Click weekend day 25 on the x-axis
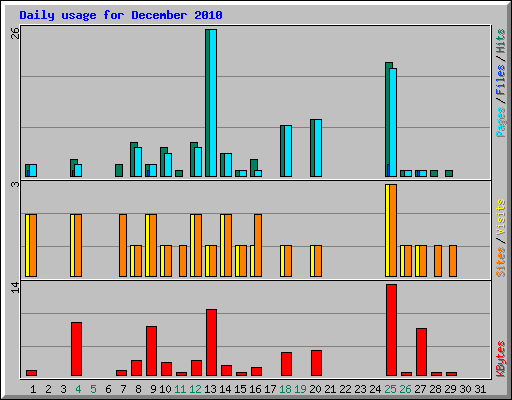The image size is (512, 400). pyautogui.click(x=390, y=389)
